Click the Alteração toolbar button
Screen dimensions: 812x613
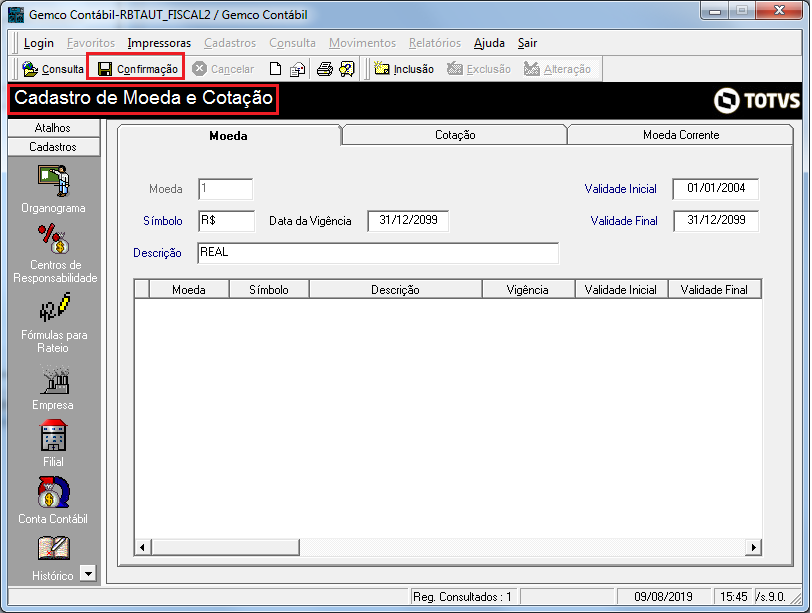[557, 69]
